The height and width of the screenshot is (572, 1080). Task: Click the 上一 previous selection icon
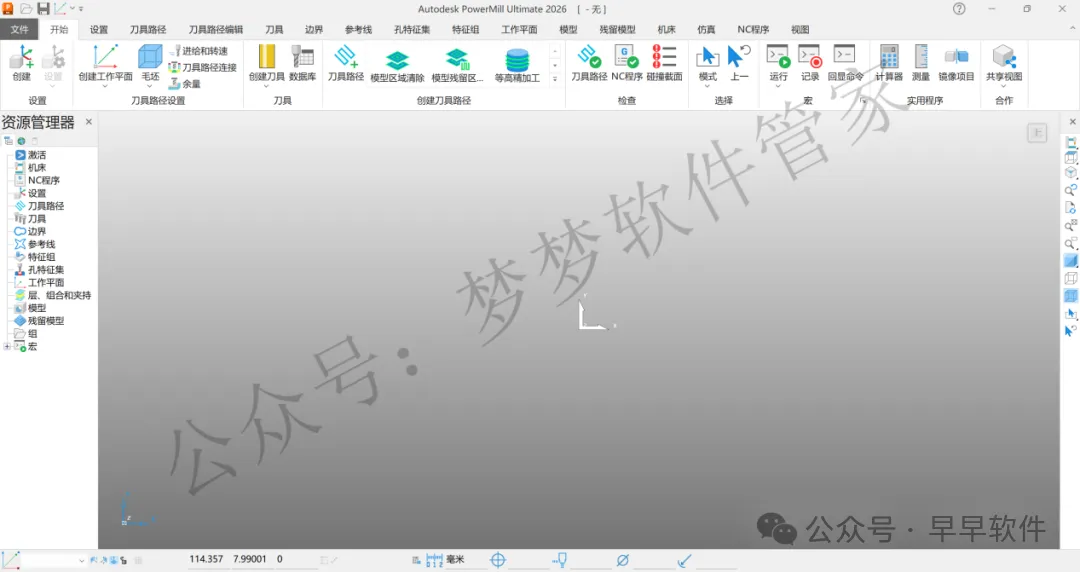click(x=739, y=63)
